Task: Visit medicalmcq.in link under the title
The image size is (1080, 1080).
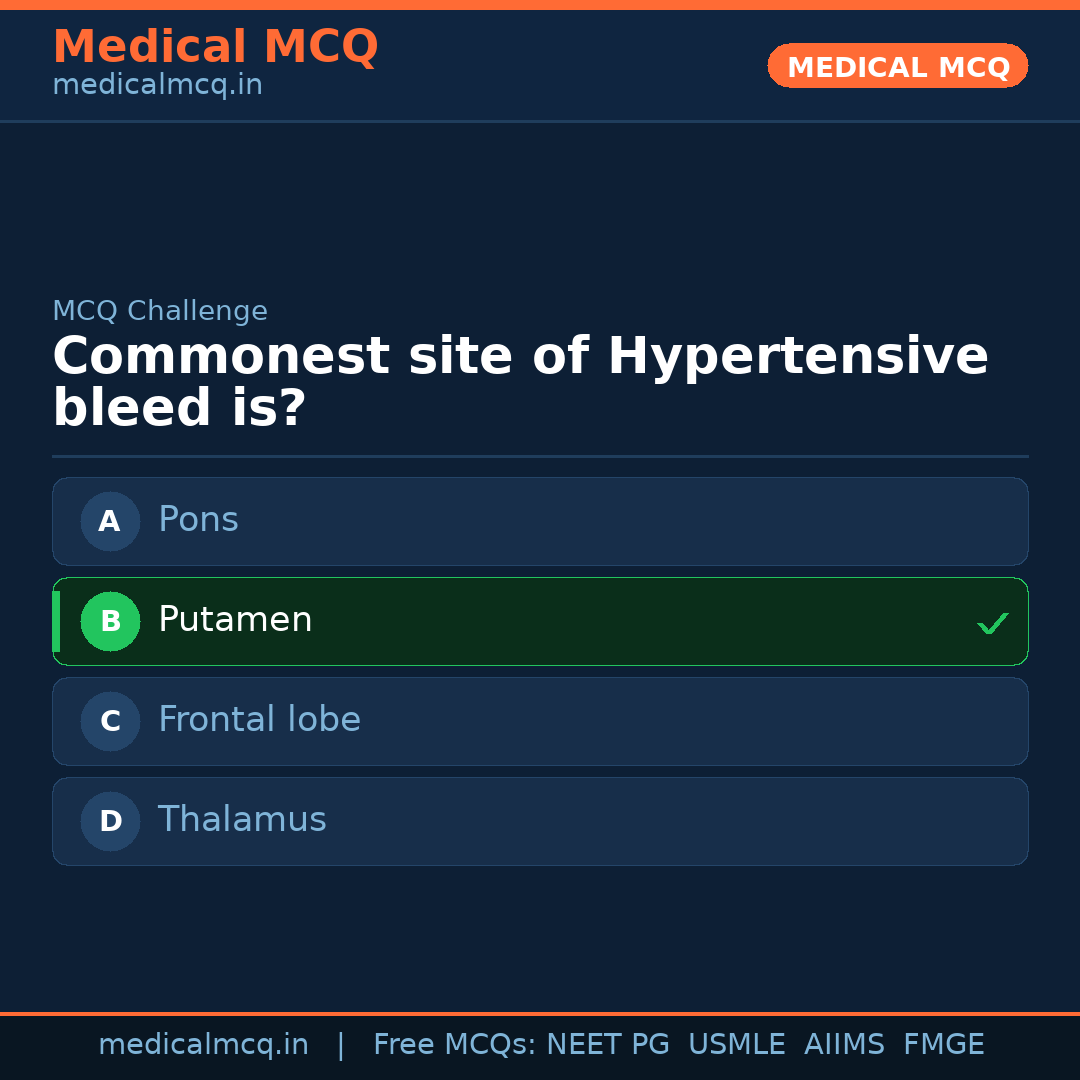Action: point(157,86)
